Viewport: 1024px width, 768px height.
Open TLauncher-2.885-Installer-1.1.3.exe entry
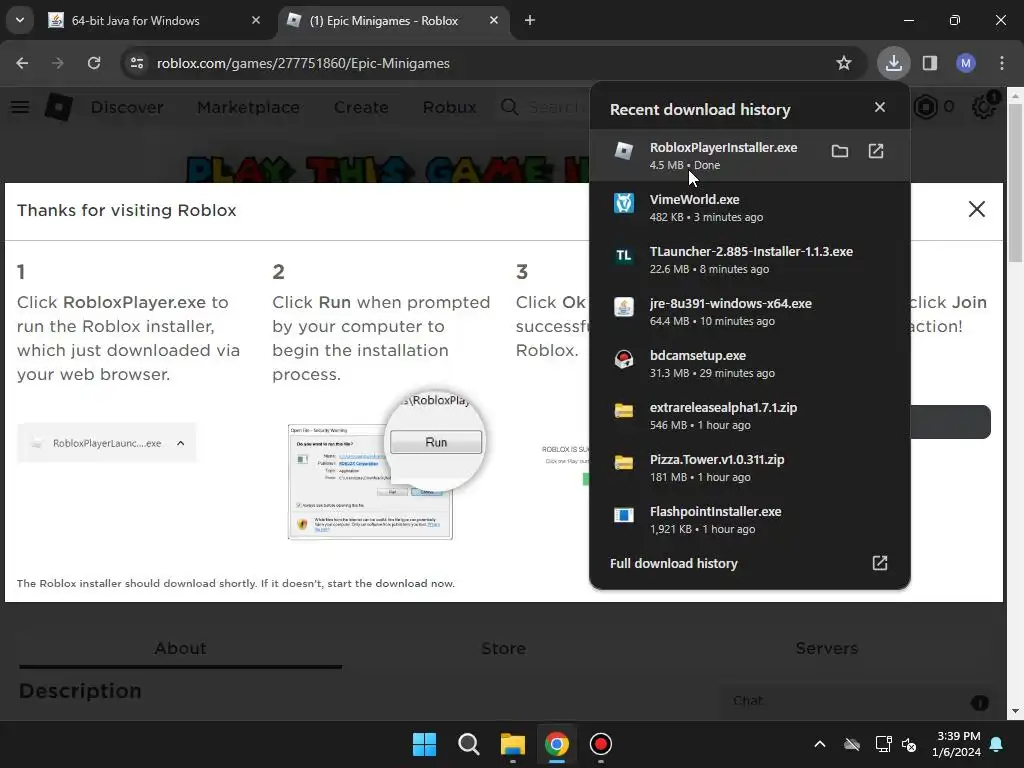[x=750, y=259]
